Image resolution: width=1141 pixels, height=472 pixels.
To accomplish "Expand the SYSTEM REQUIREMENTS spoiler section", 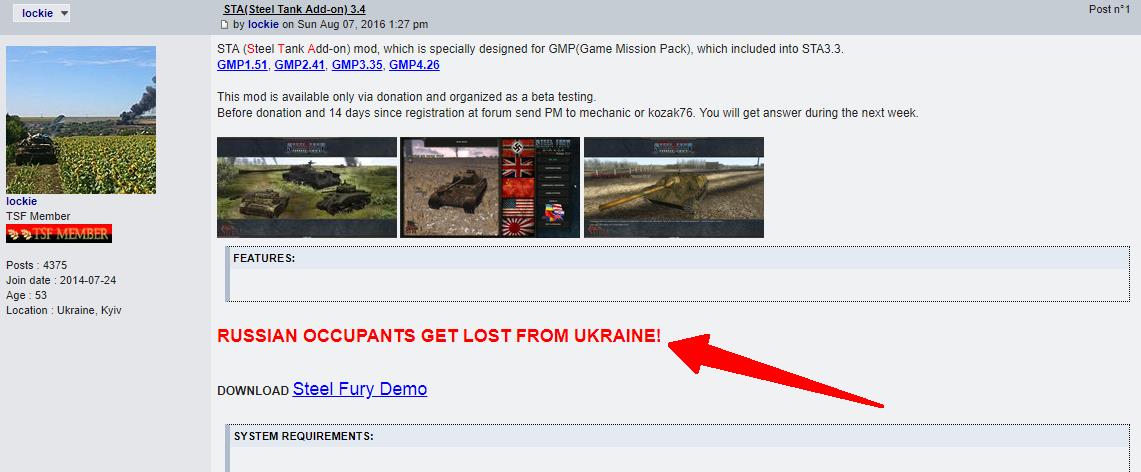I will click(x=677, y=436).
